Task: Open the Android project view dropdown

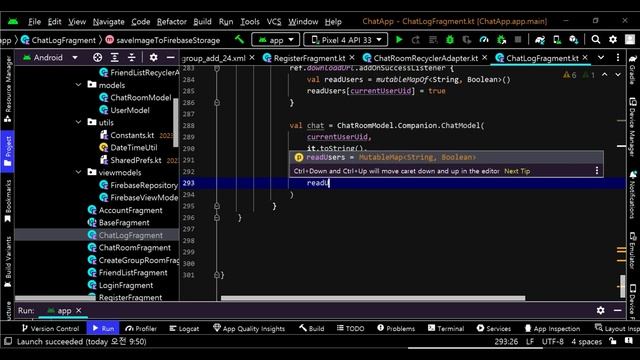Action: [50, 58]
